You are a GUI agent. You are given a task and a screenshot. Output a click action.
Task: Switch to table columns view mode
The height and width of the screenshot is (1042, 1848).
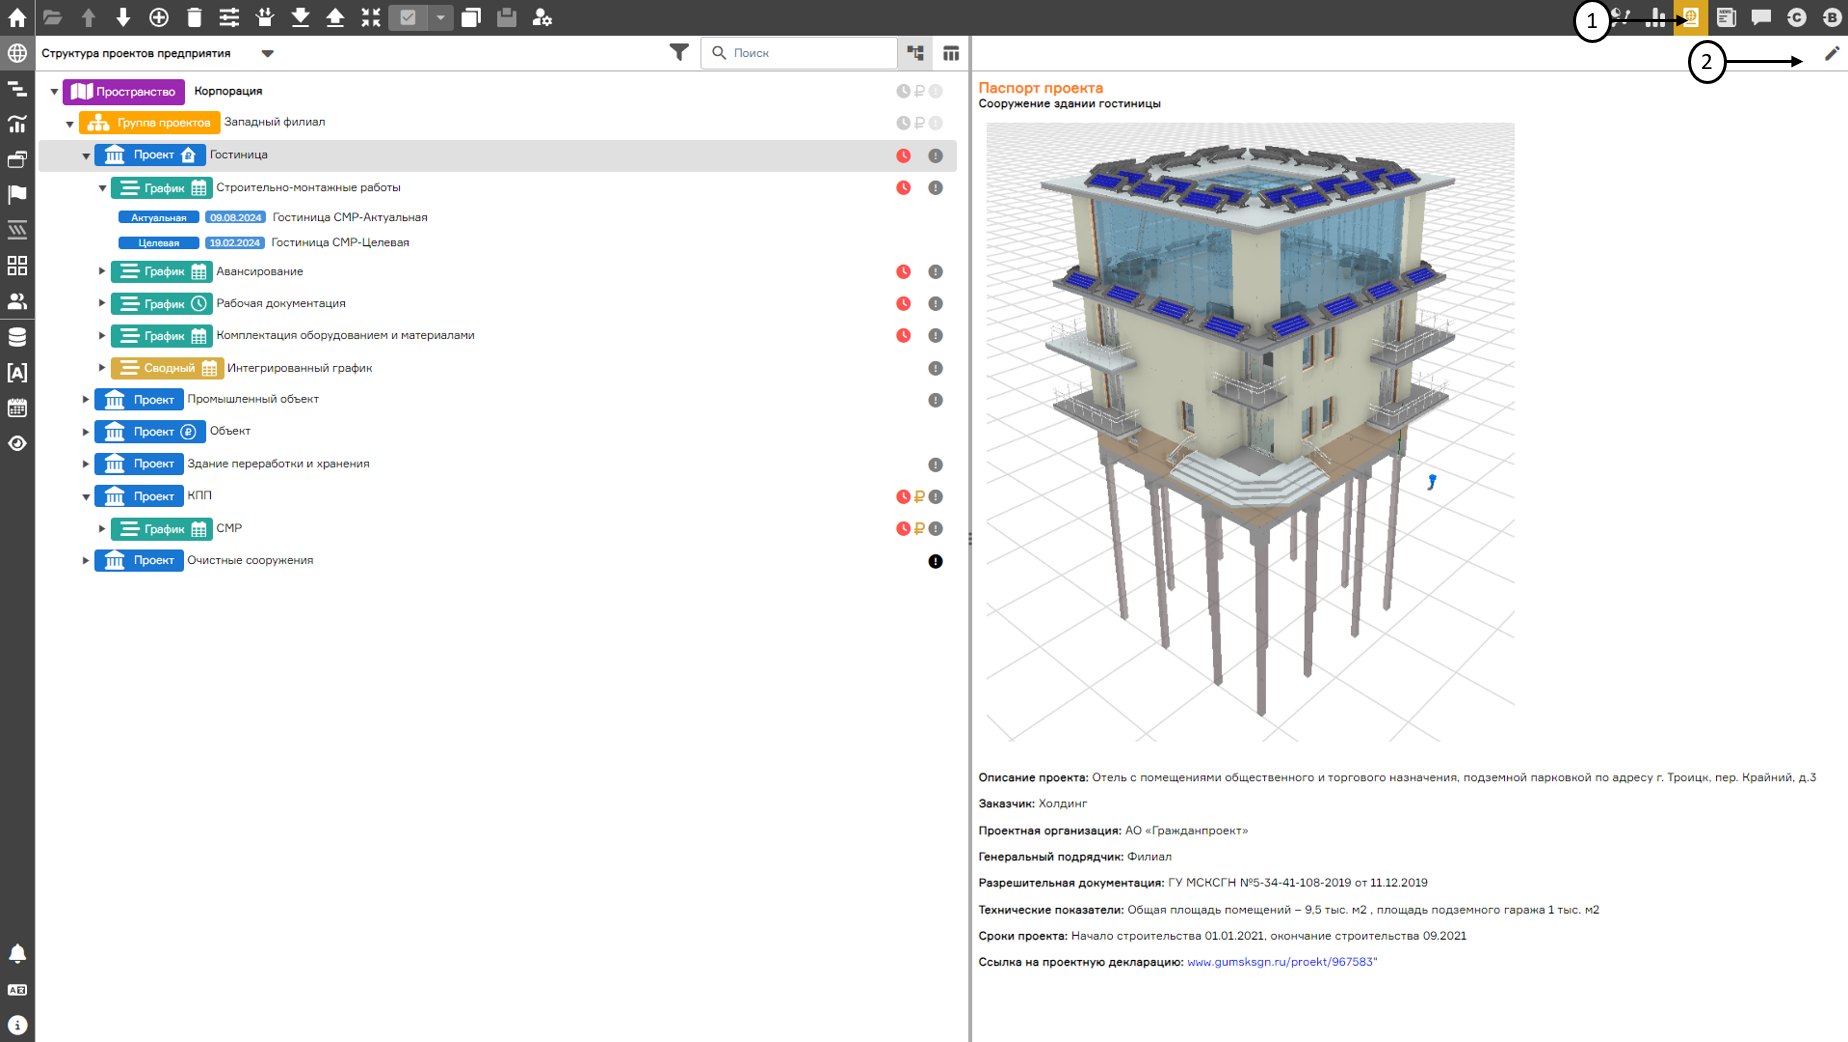coord(951,53)
